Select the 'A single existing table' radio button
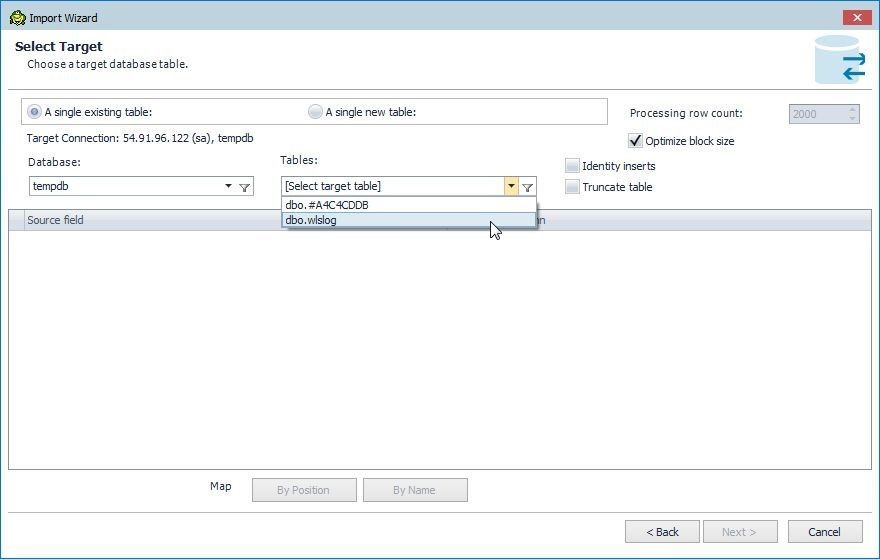Viewport: 880px width, 559px height. point(34,112)
